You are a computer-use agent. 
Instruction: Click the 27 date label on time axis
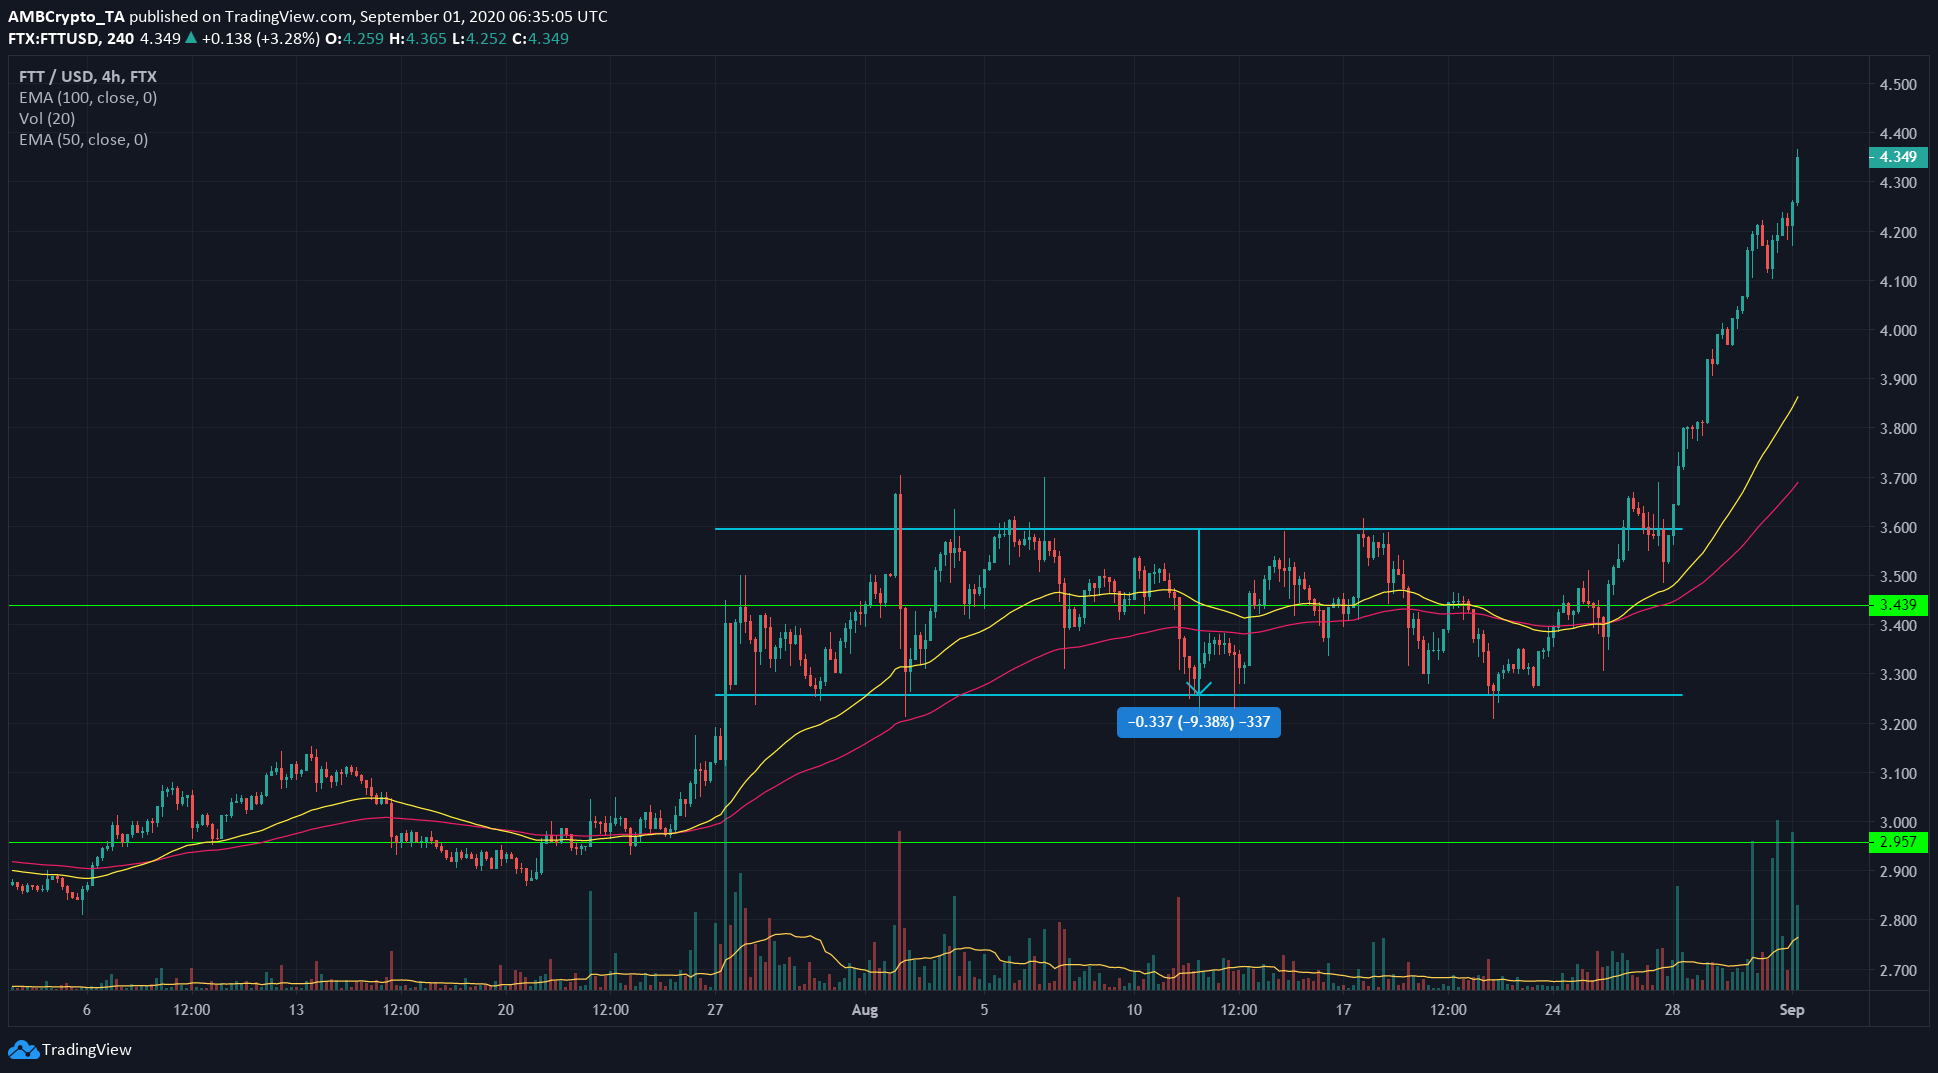click(x=715, y=1010)
